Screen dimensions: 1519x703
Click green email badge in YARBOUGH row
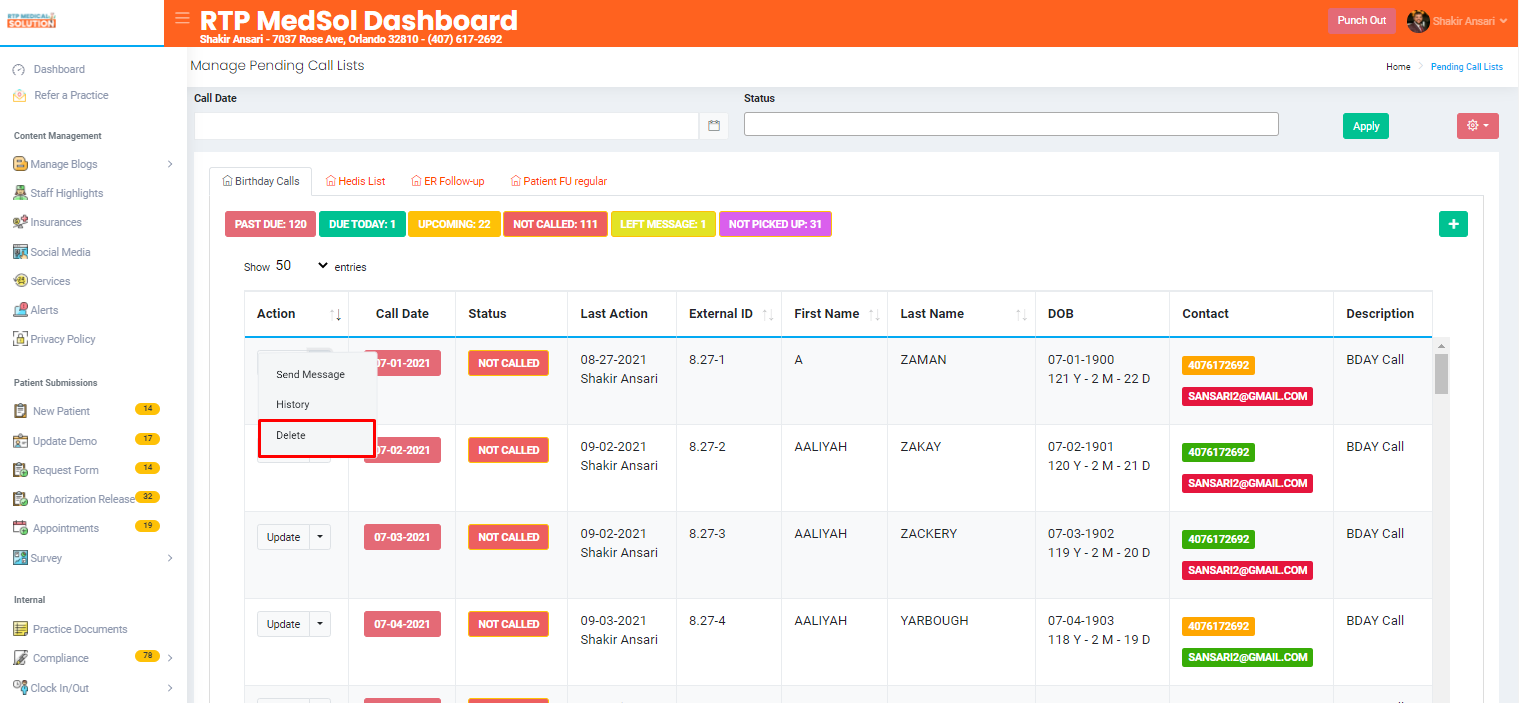(1247, 657)
